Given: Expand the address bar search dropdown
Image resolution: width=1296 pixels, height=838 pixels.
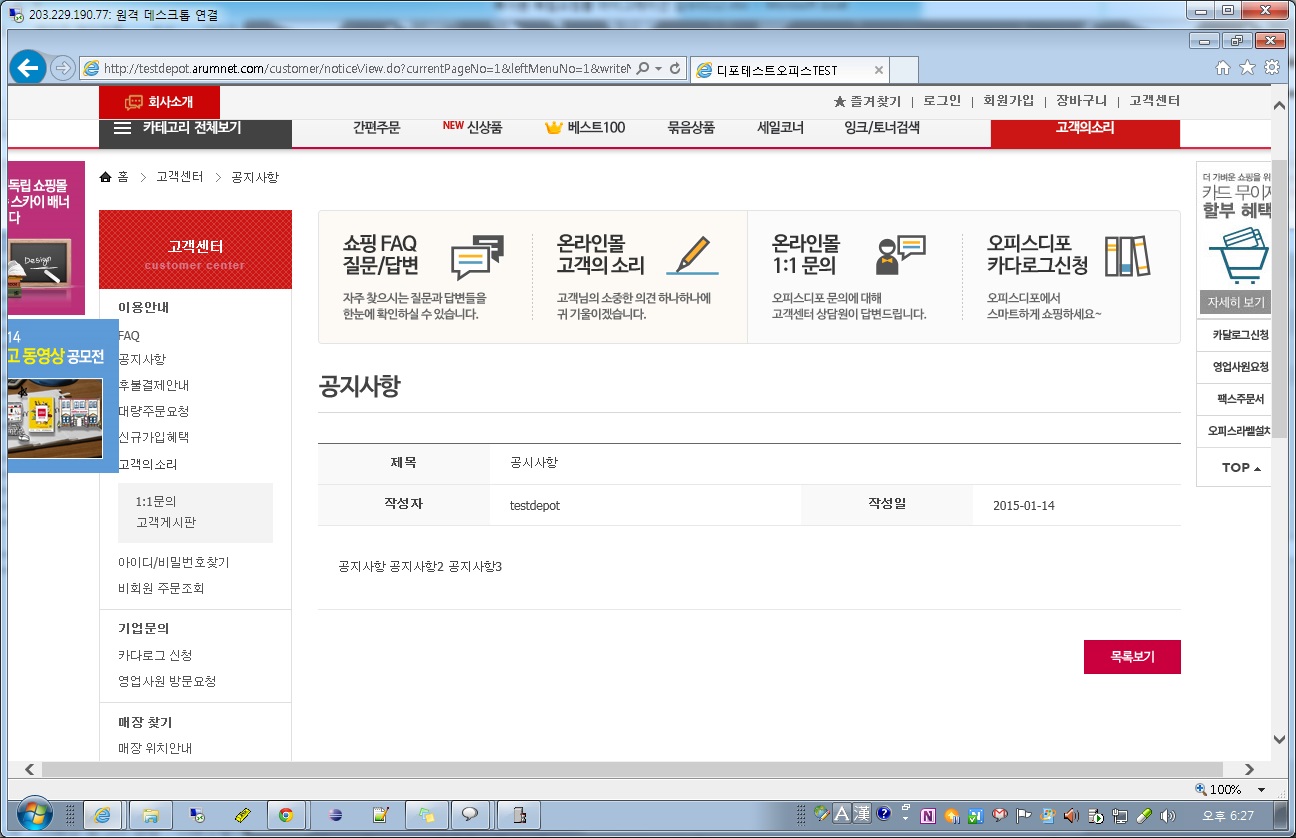Looking at the screenshot, I should click(658, 69).
